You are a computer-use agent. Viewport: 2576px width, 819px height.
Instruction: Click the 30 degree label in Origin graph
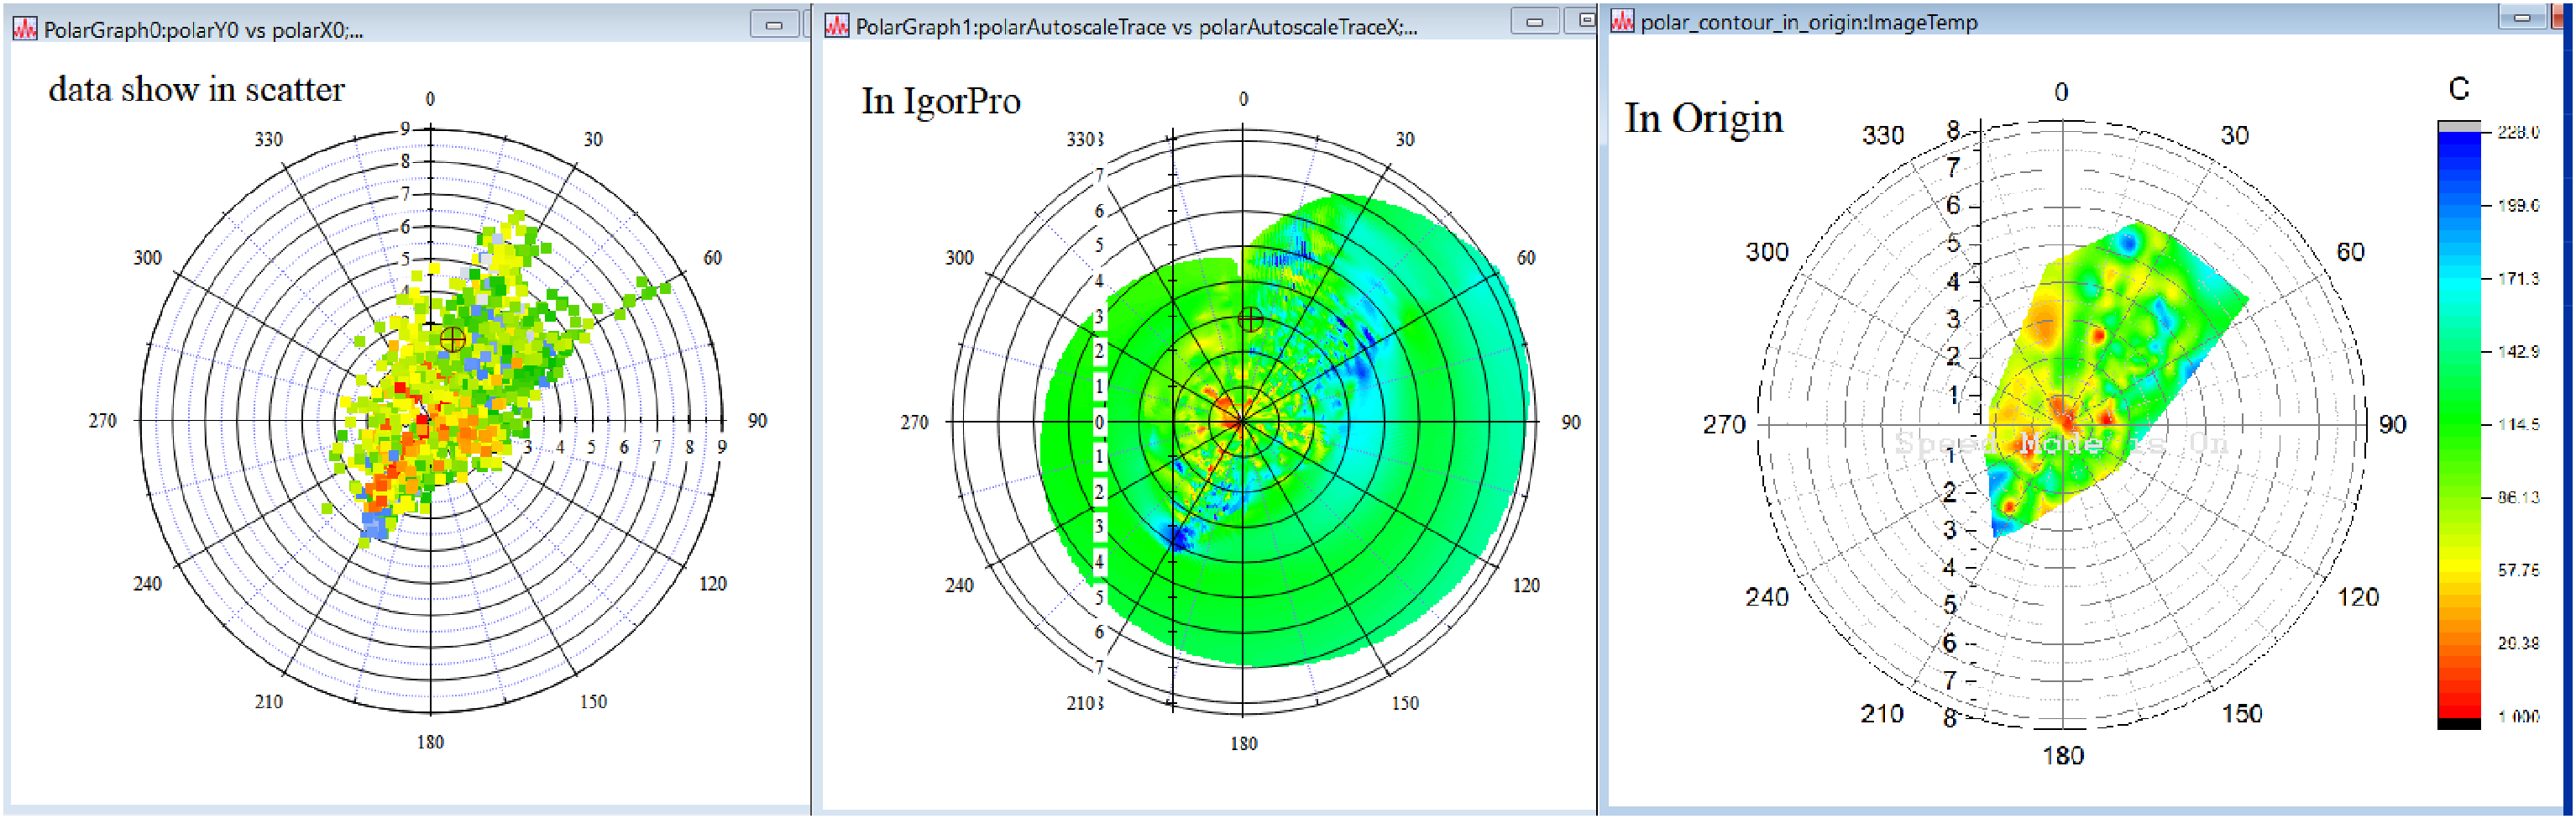2235,135
